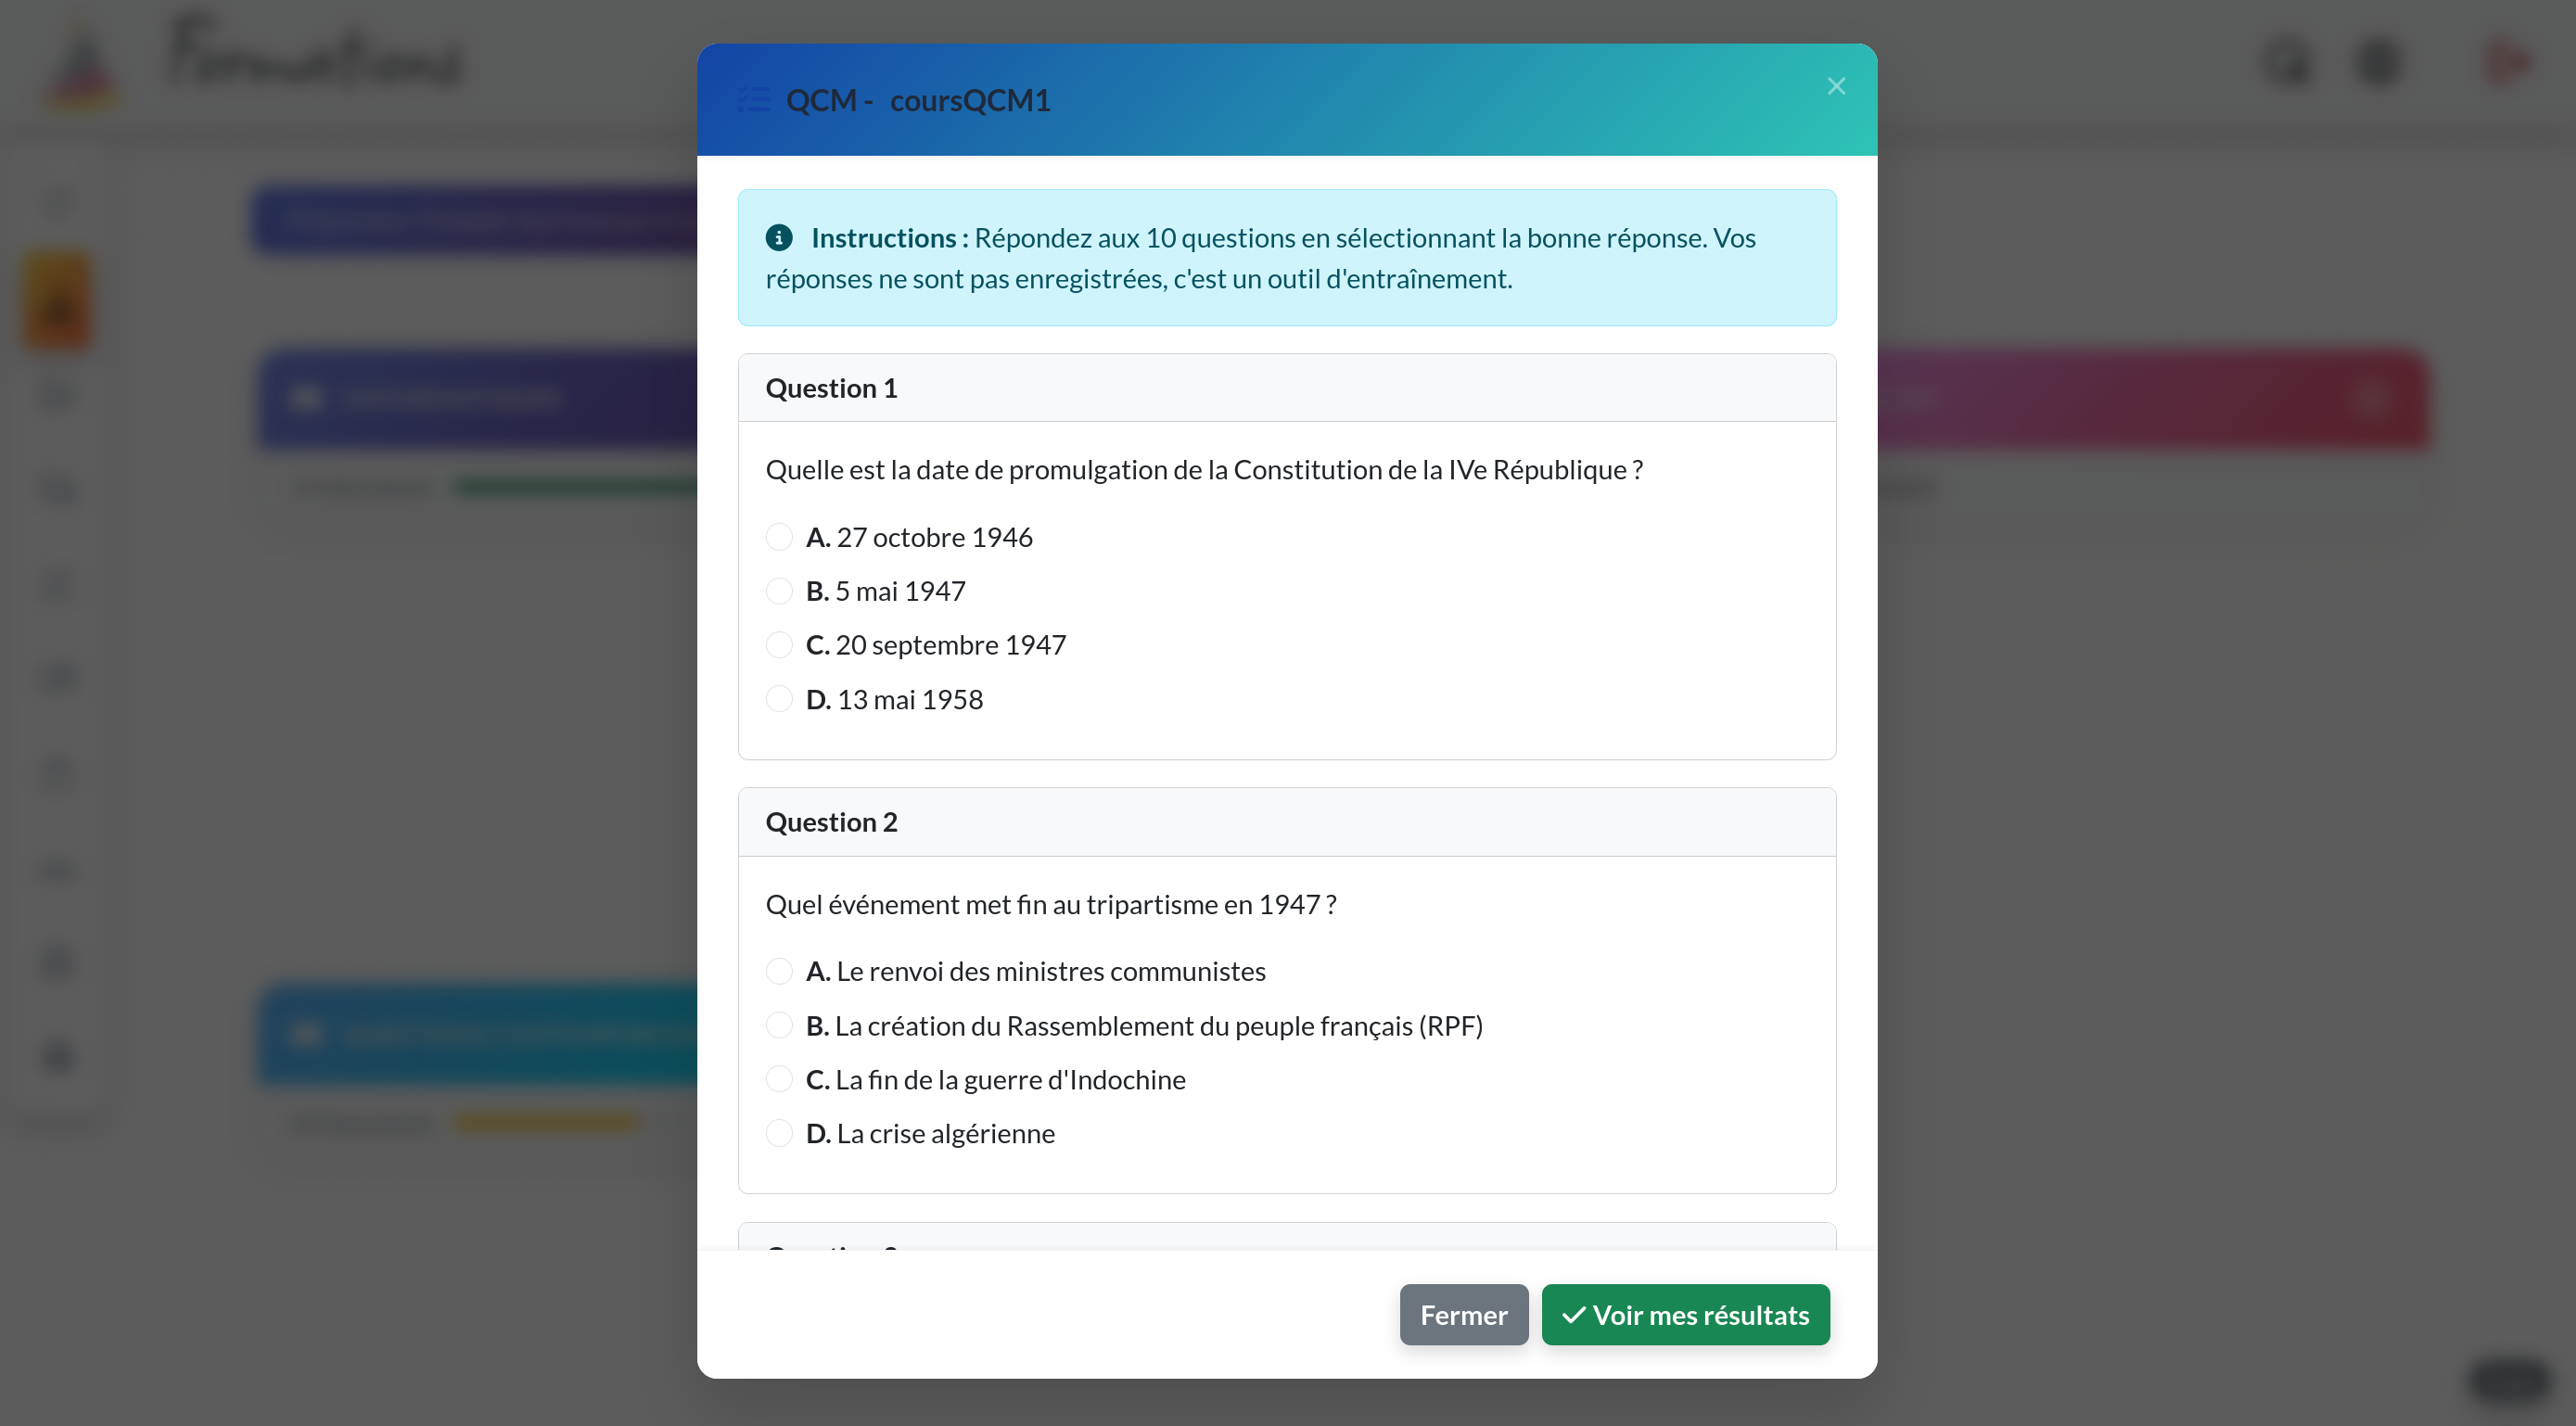Click the 'QCM - coursQCM1' modal title
This screenshot has height=1426, width=2576.
pos(917,100)
